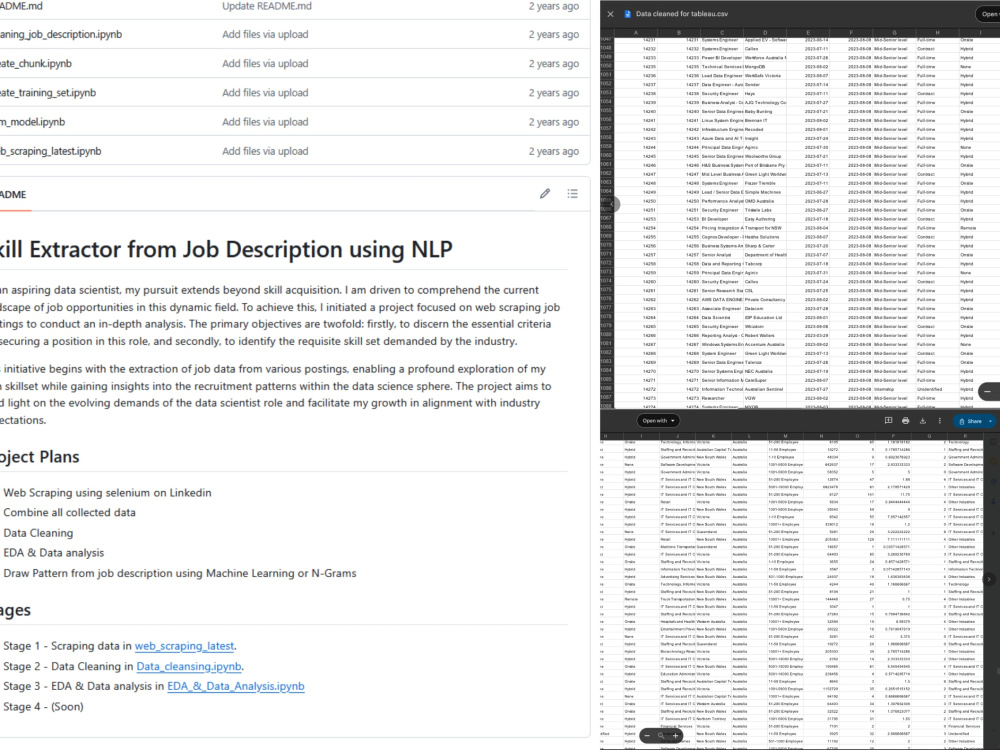
Task: Open cleaning_job_description.ipynb file
Action: pyautogui.click(x=61, y=34)
